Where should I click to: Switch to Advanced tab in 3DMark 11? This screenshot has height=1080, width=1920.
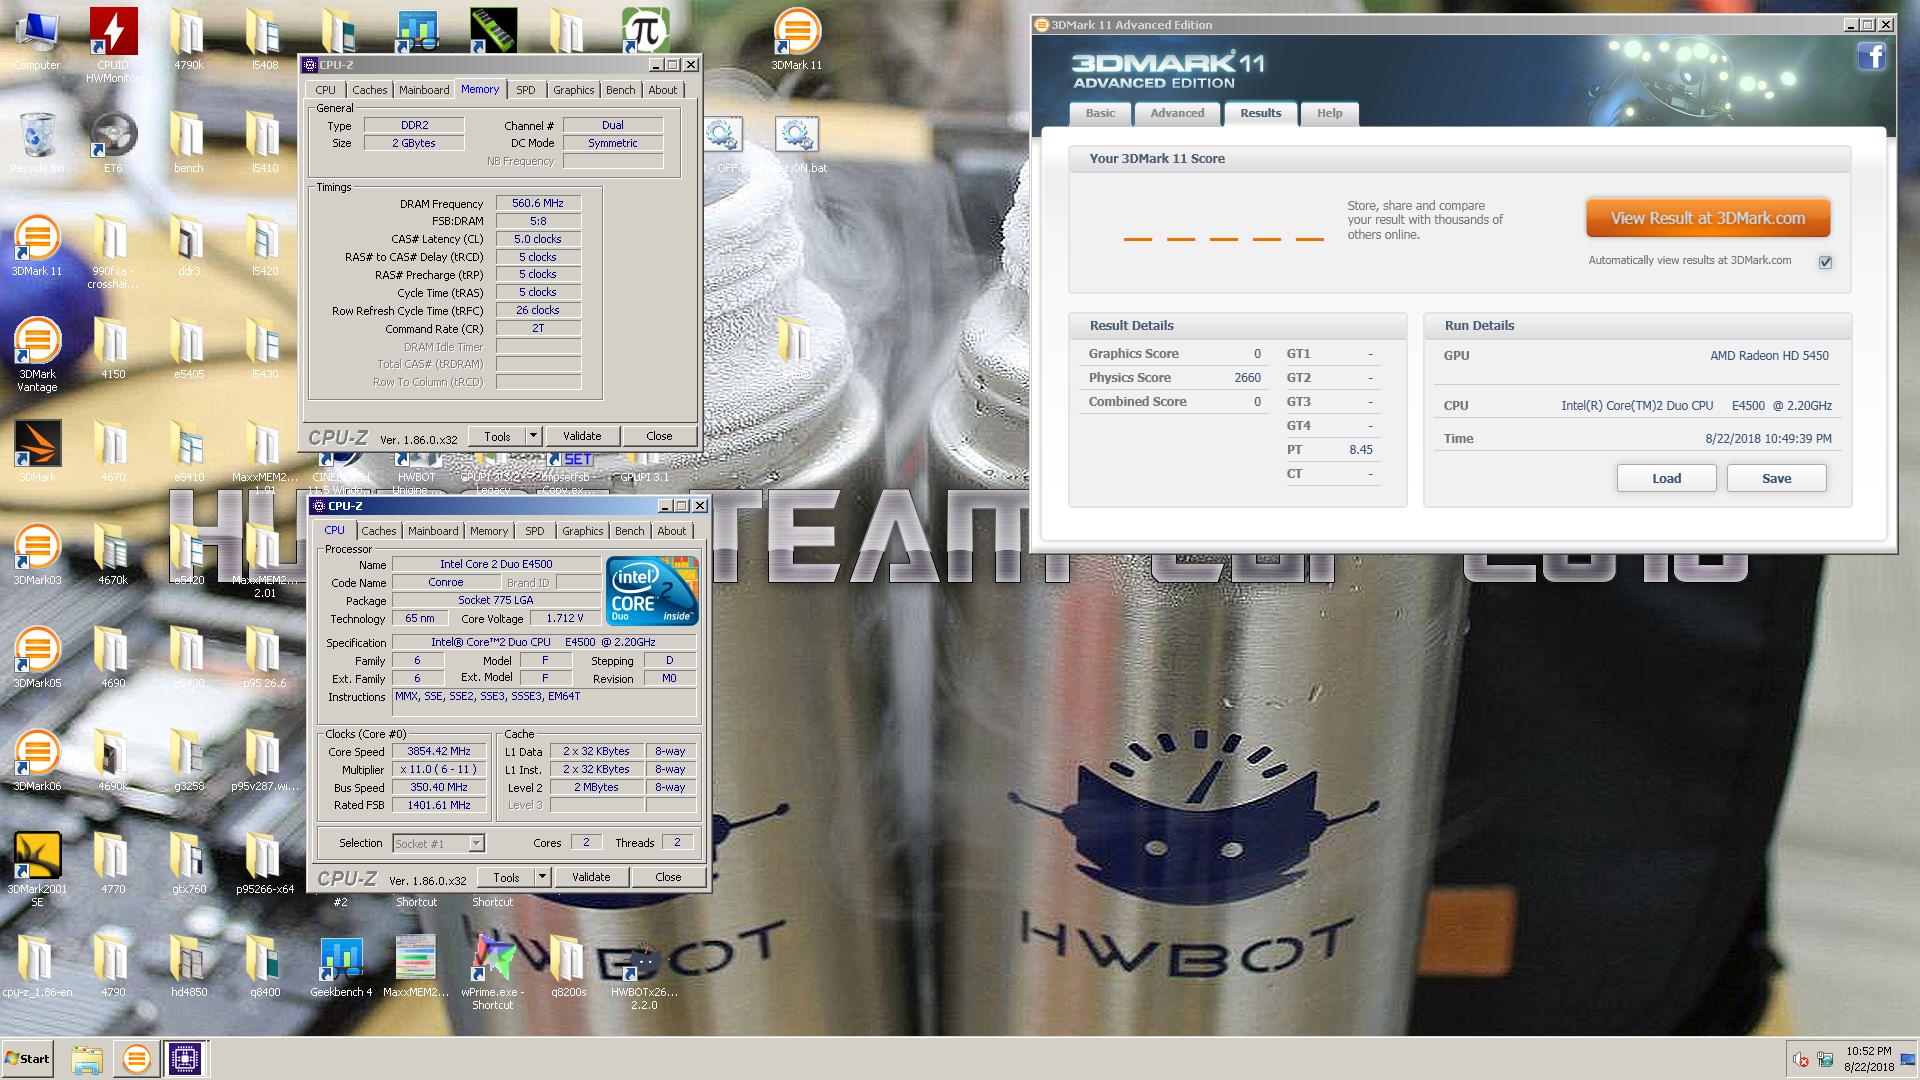click(x=1177, y=113)
